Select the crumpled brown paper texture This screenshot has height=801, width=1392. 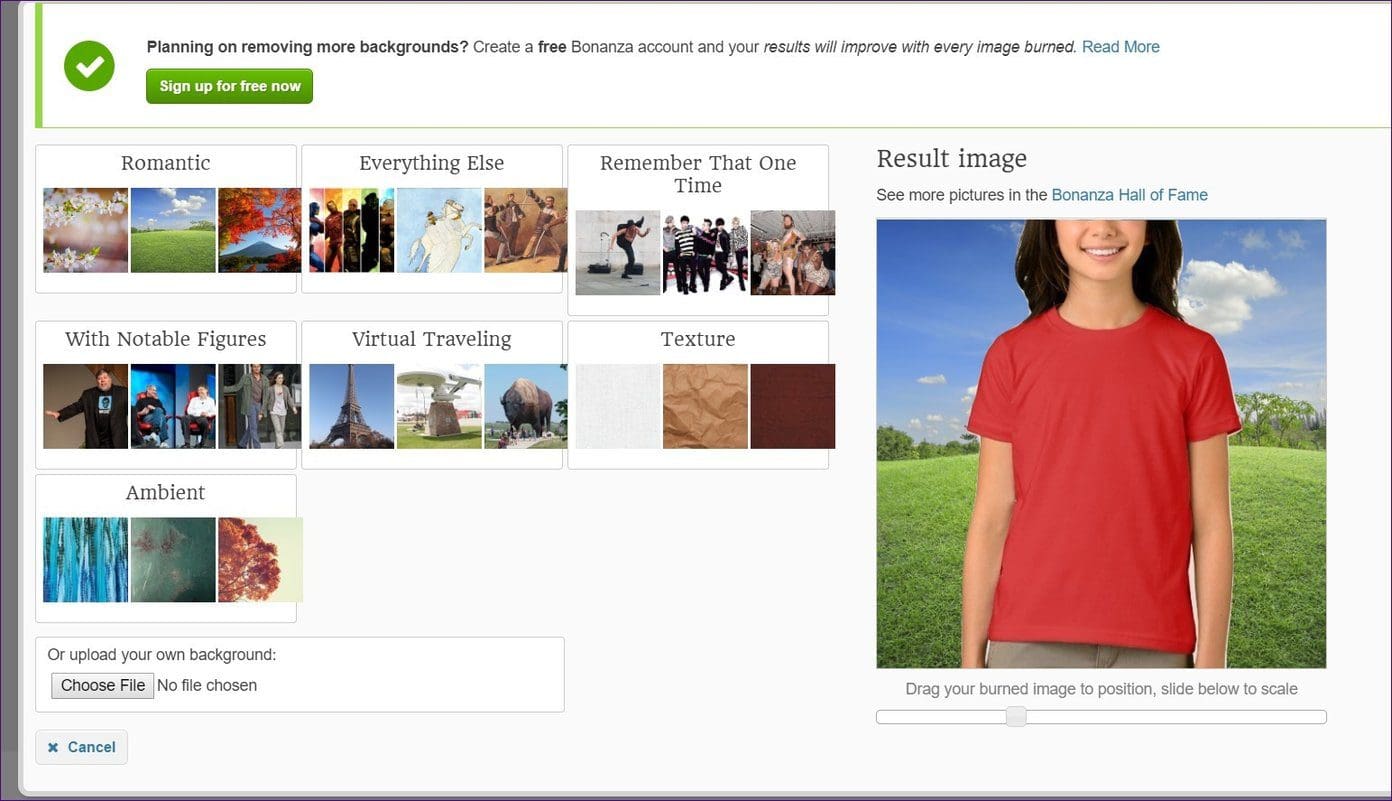[x=705, y=406]
